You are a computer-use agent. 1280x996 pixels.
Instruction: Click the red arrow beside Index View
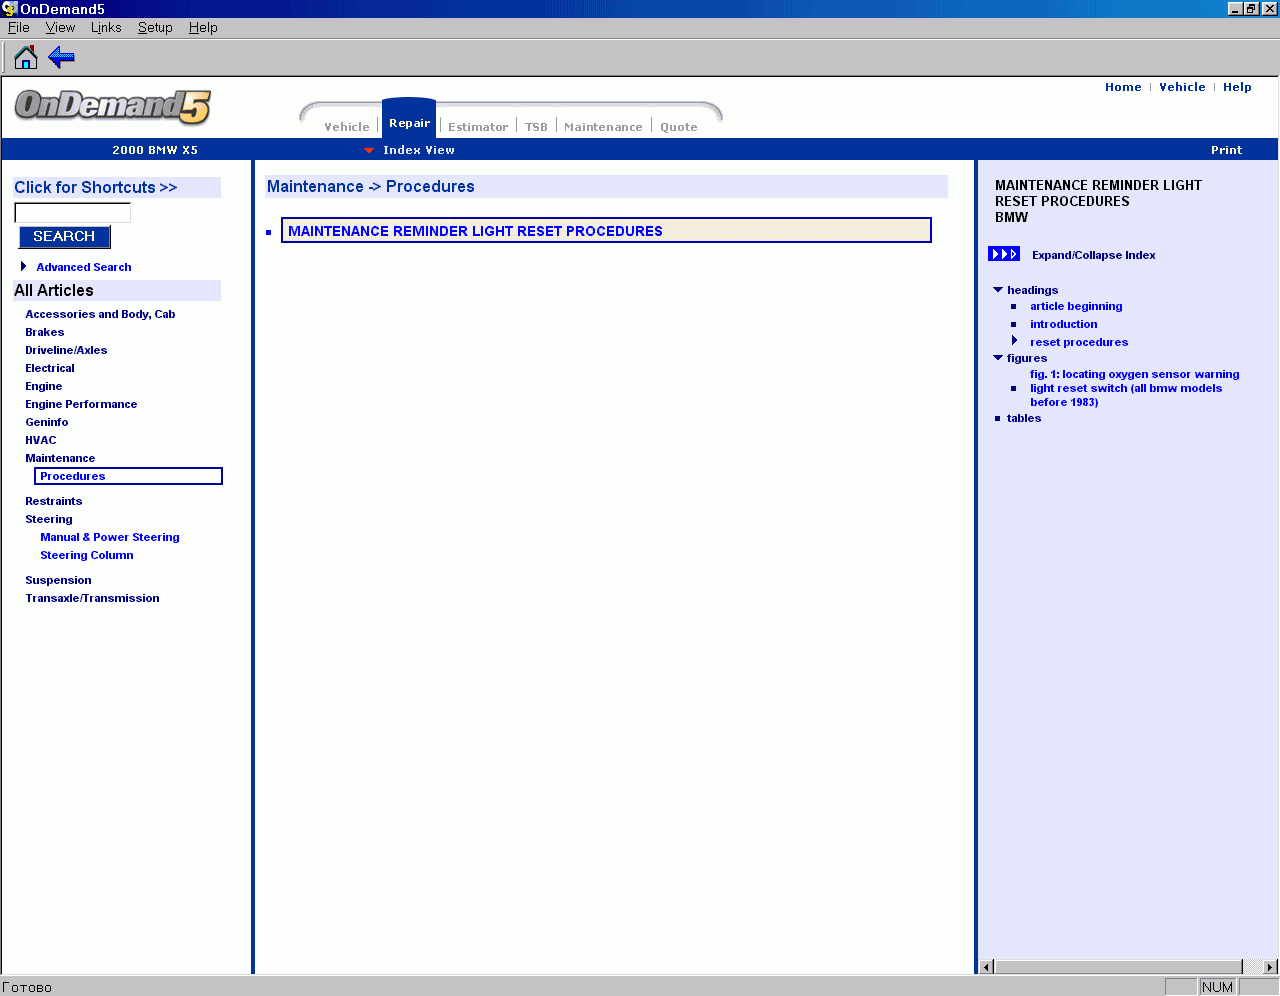[x=369, y=151]
